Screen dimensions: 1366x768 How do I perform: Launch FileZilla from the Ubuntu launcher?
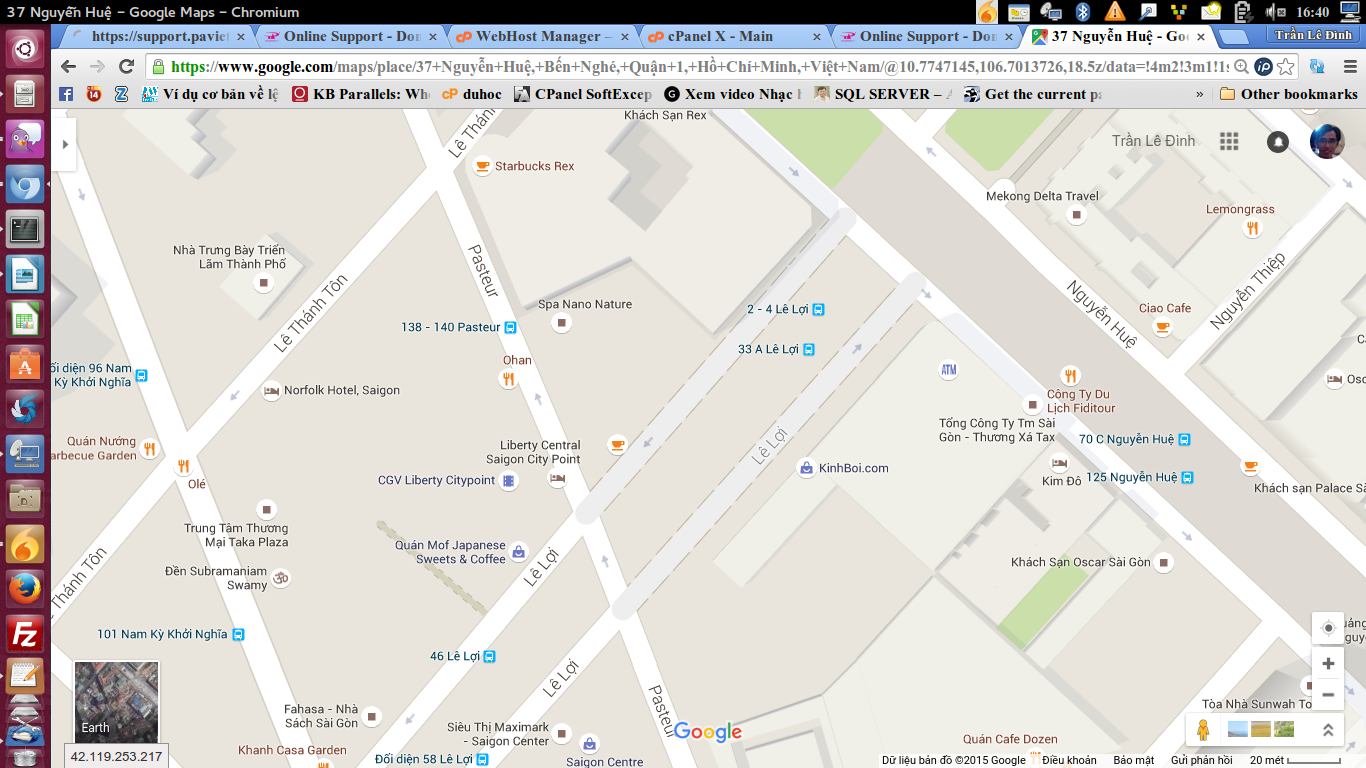[x=25, y=635]
